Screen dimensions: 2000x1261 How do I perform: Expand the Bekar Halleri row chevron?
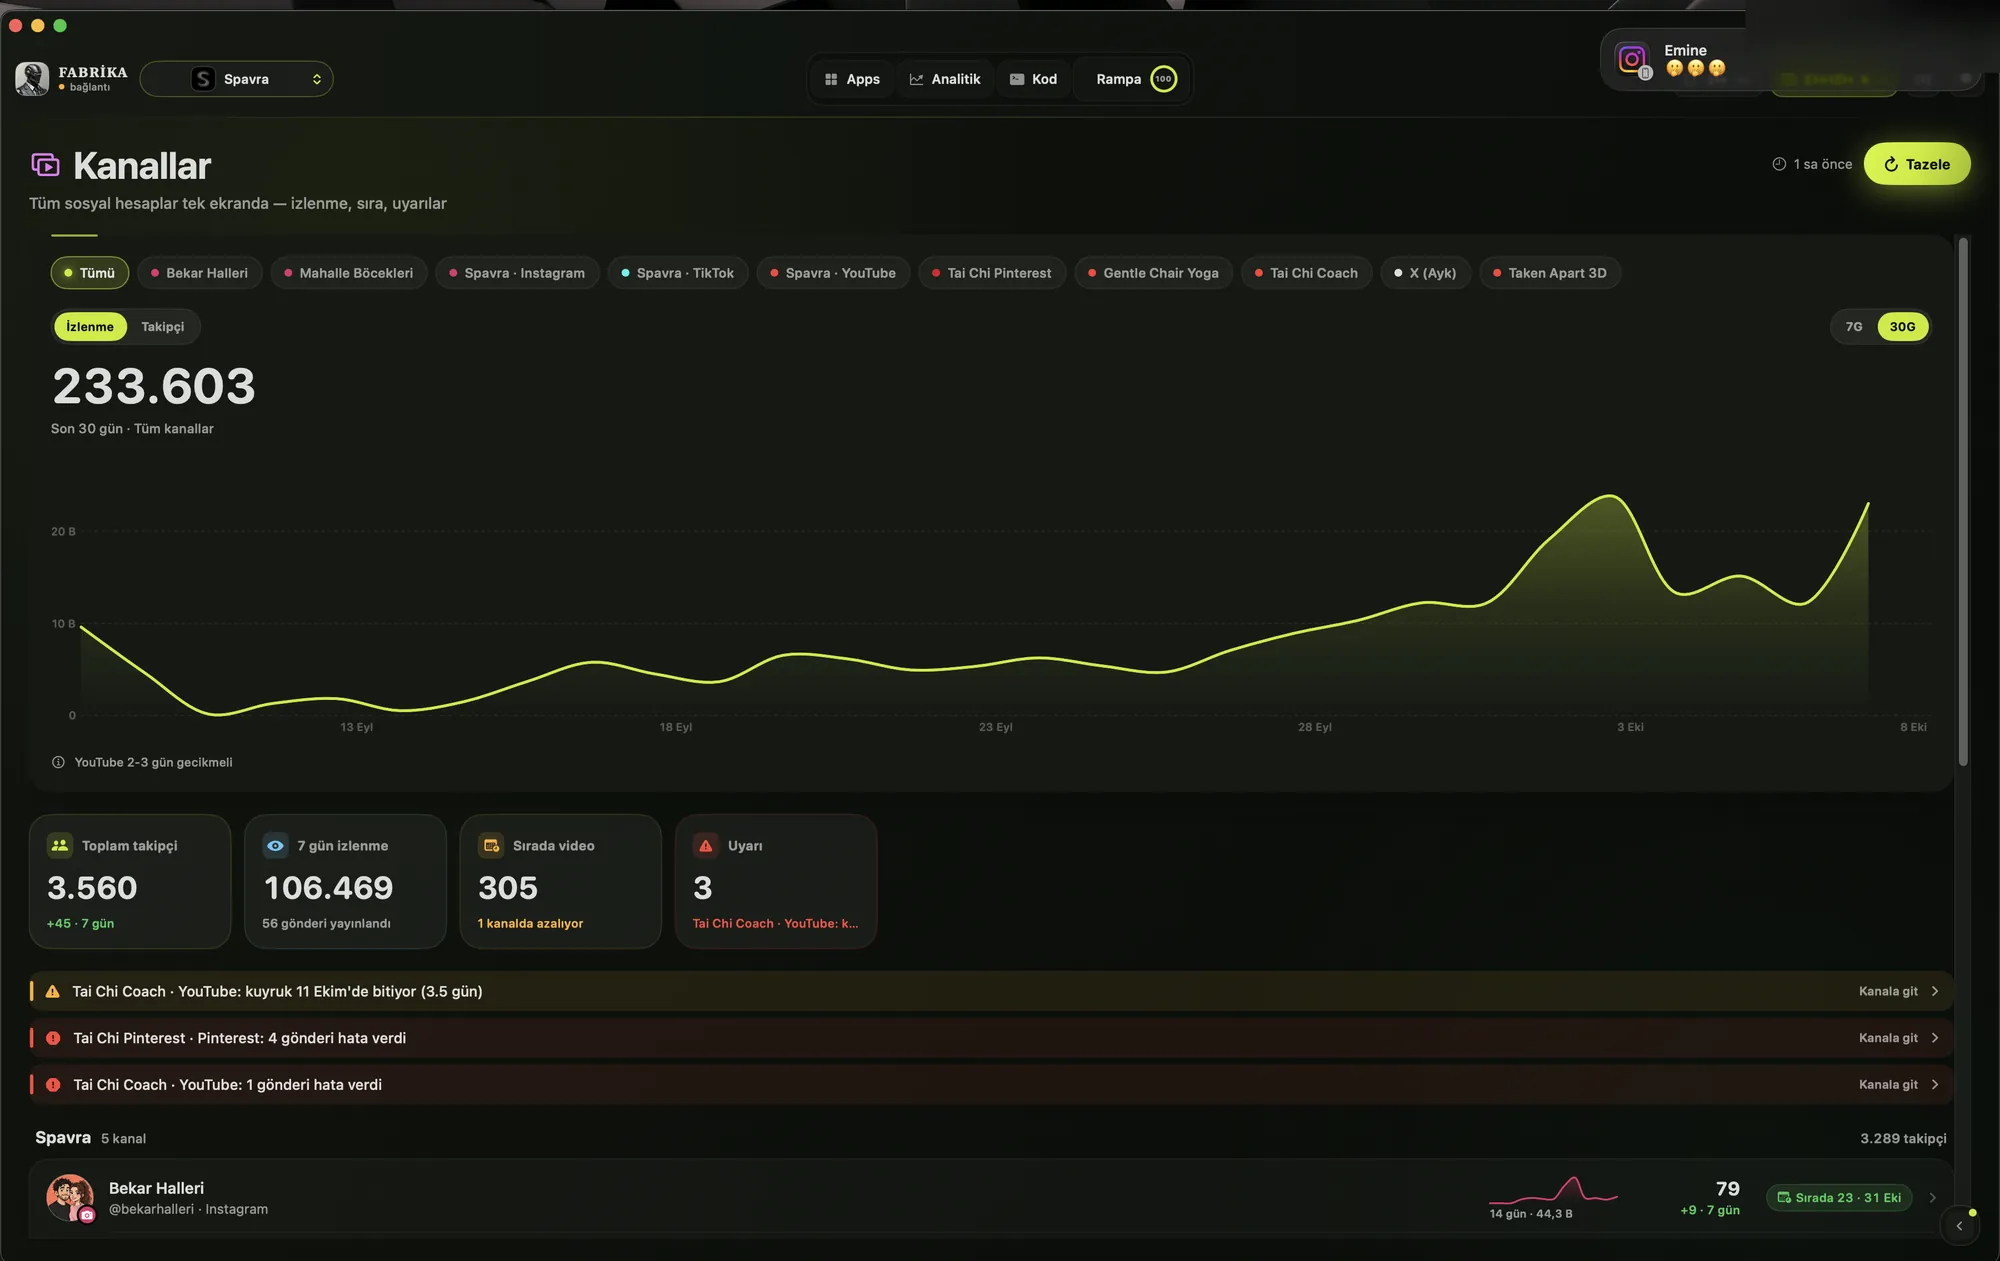tap(1932, 1198)
